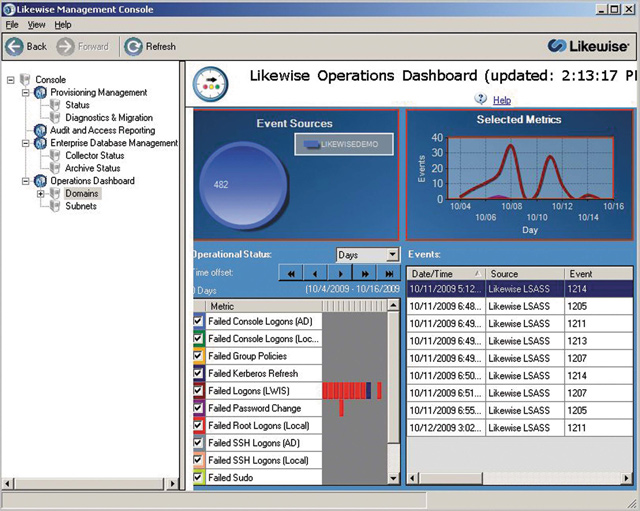
Task: Click the Help link under dashboard title
Action: [502, 100]
